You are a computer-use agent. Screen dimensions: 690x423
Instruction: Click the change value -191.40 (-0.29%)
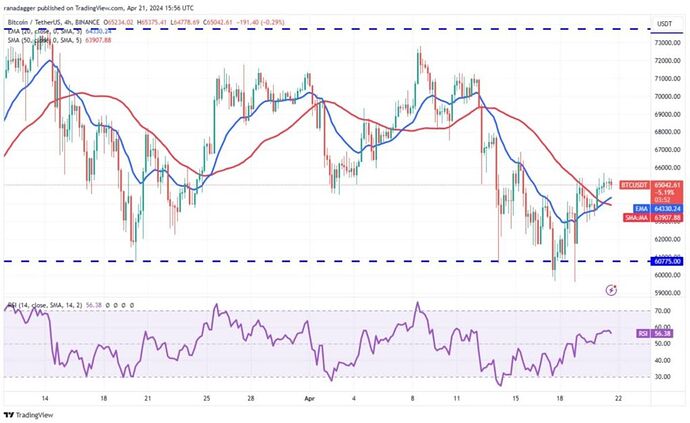point(260,22)
